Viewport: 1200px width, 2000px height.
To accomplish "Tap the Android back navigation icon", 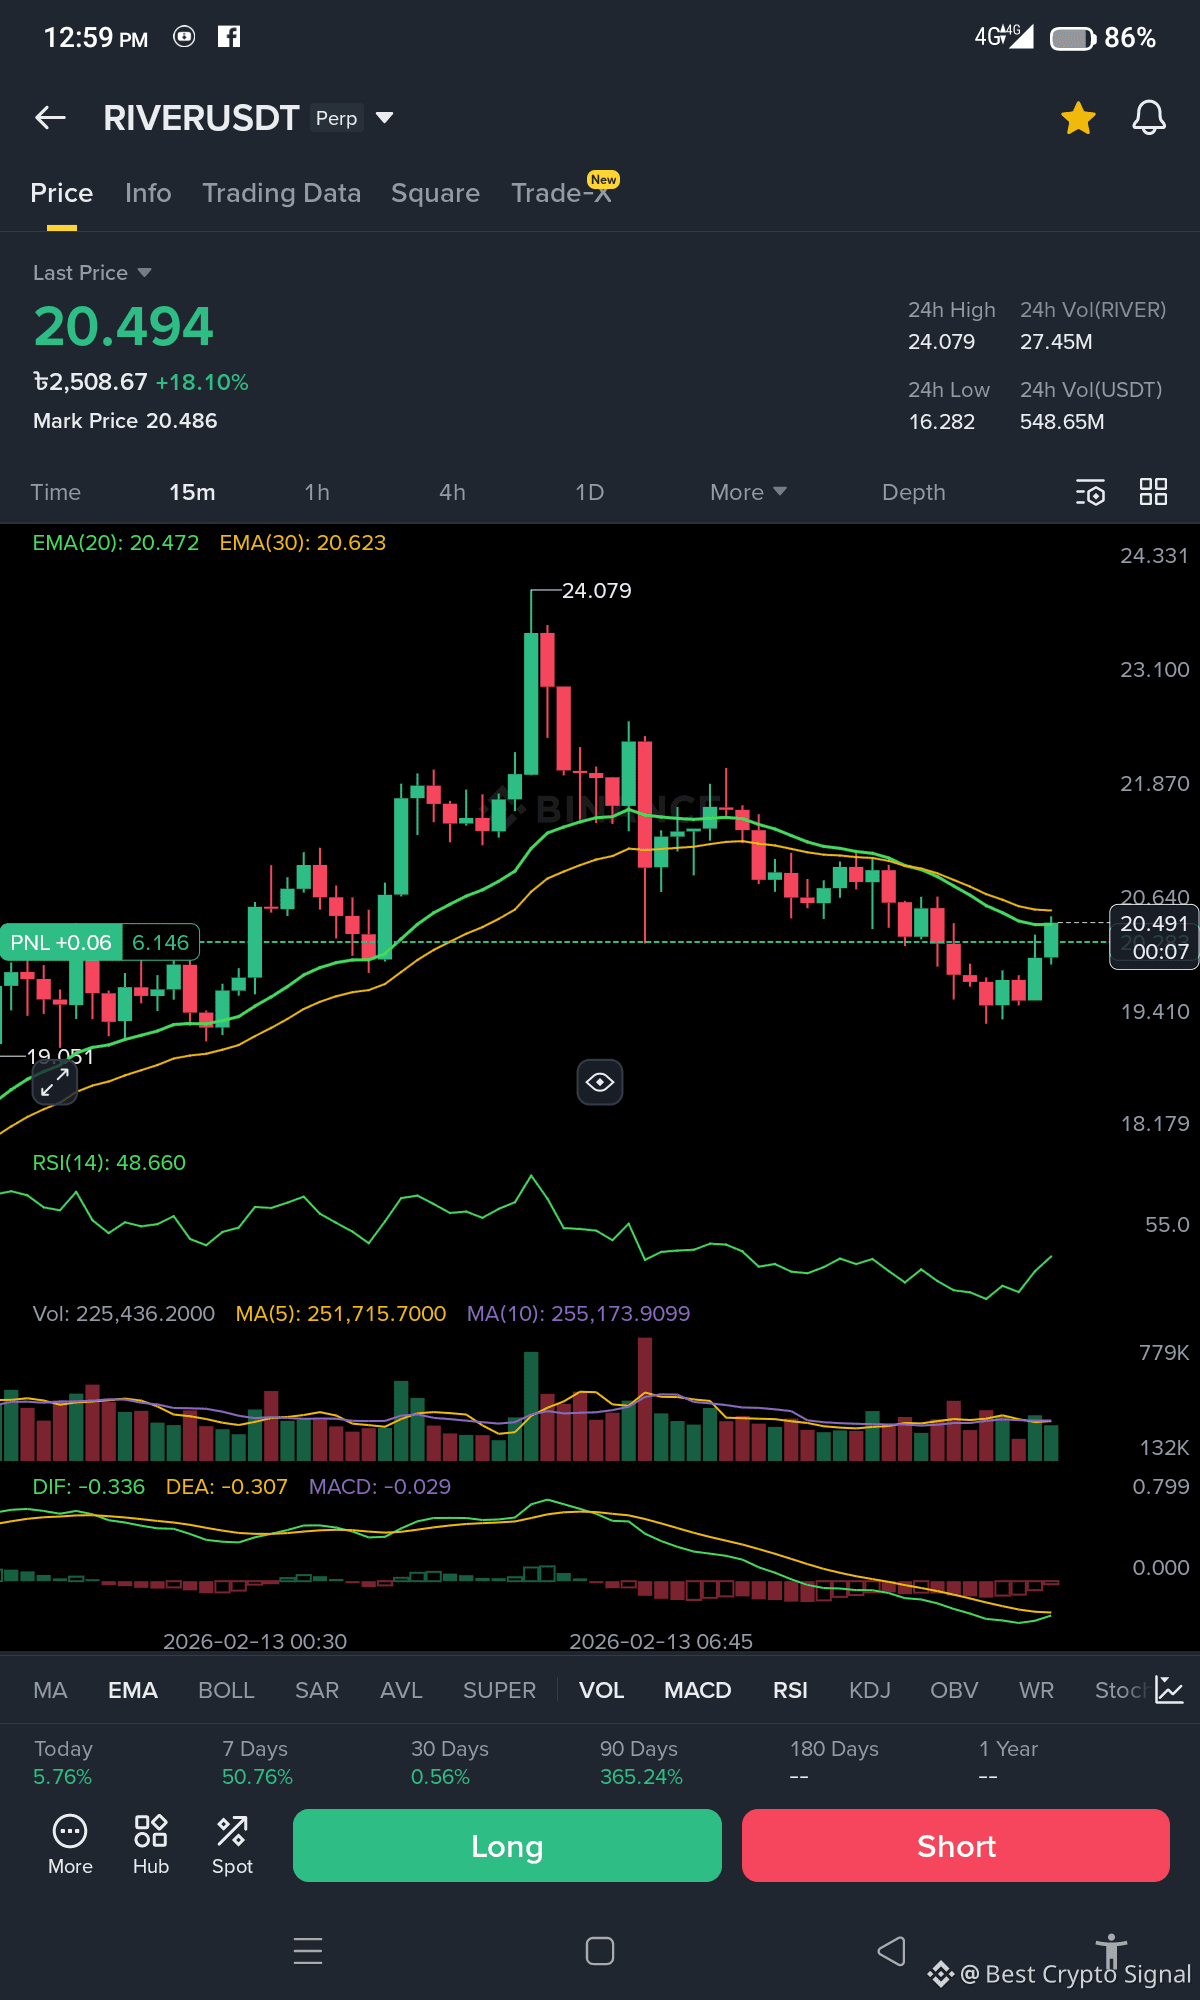I will 891,1951.
